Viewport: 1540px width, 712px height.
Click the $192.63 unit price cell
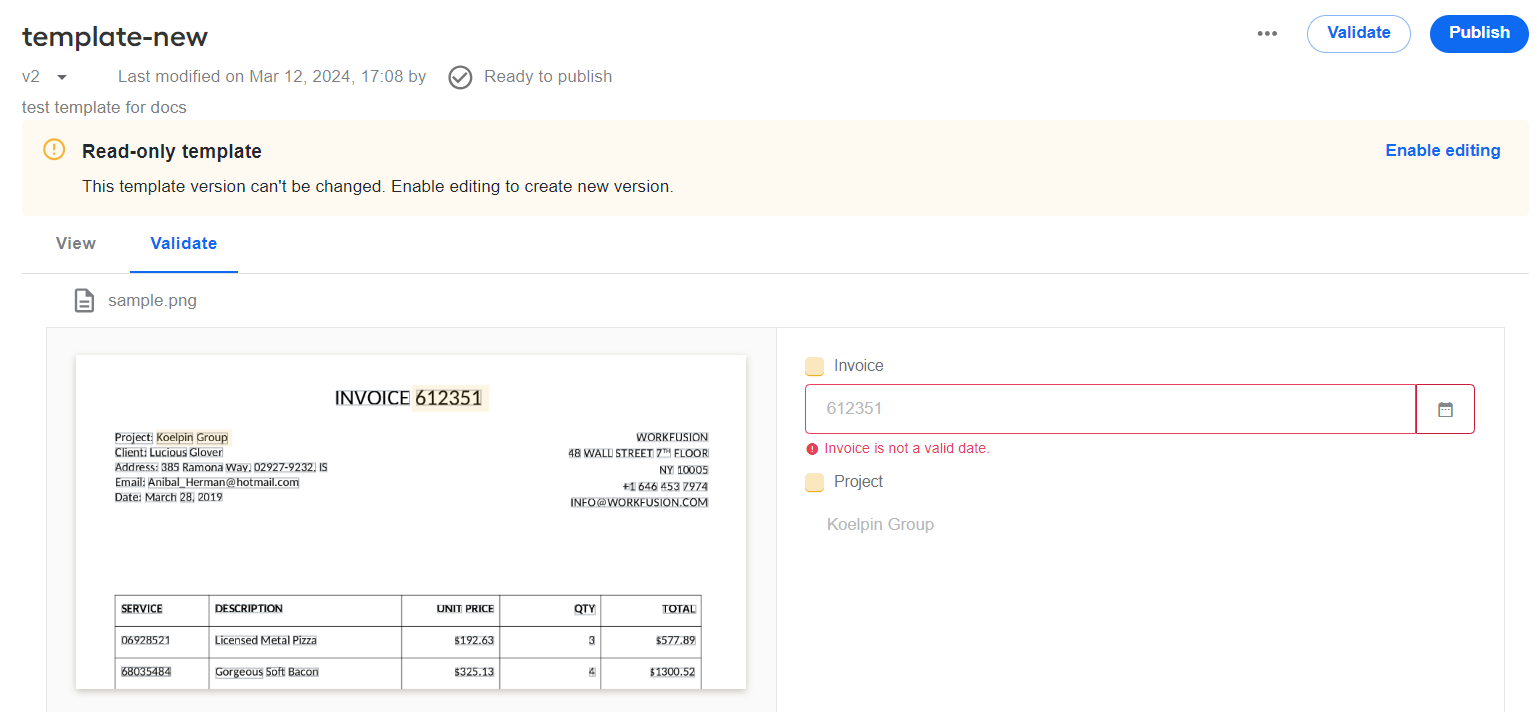coord(474,640)
